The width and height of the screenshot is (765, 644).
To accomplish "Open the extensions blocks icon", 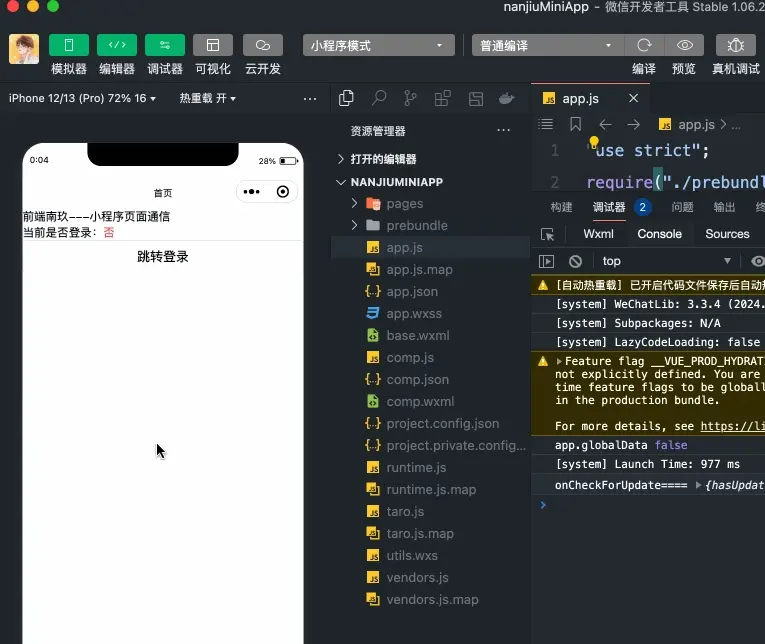I will [443, 99].
